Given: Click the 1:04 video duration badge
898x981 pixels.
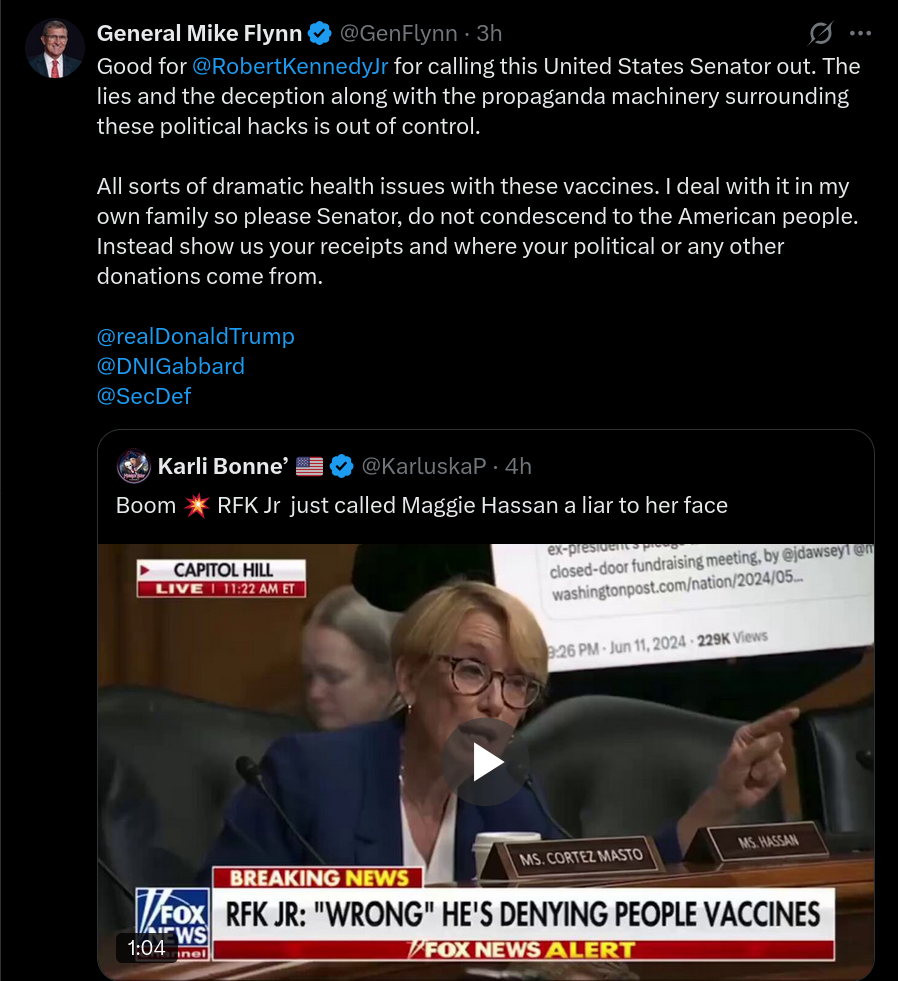Looking at the screenshot, I should [x=146, y=948].
